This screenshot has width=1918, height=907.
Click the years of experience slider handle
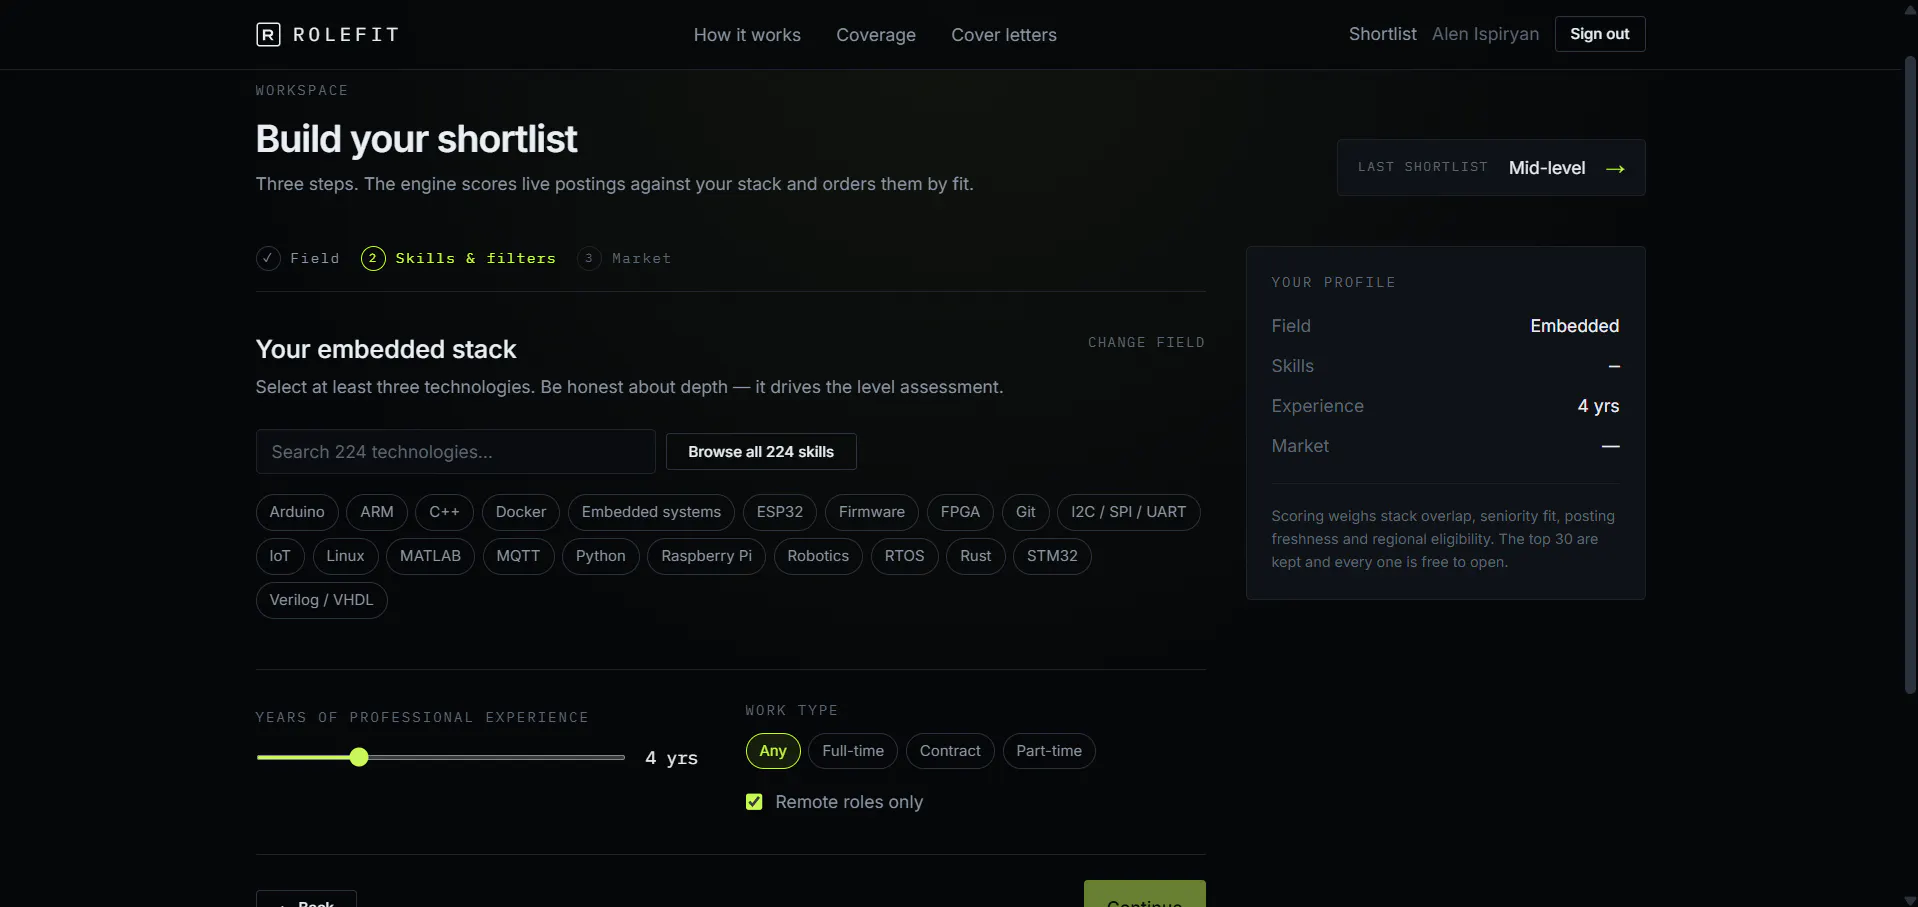click(x=359, y=757)
